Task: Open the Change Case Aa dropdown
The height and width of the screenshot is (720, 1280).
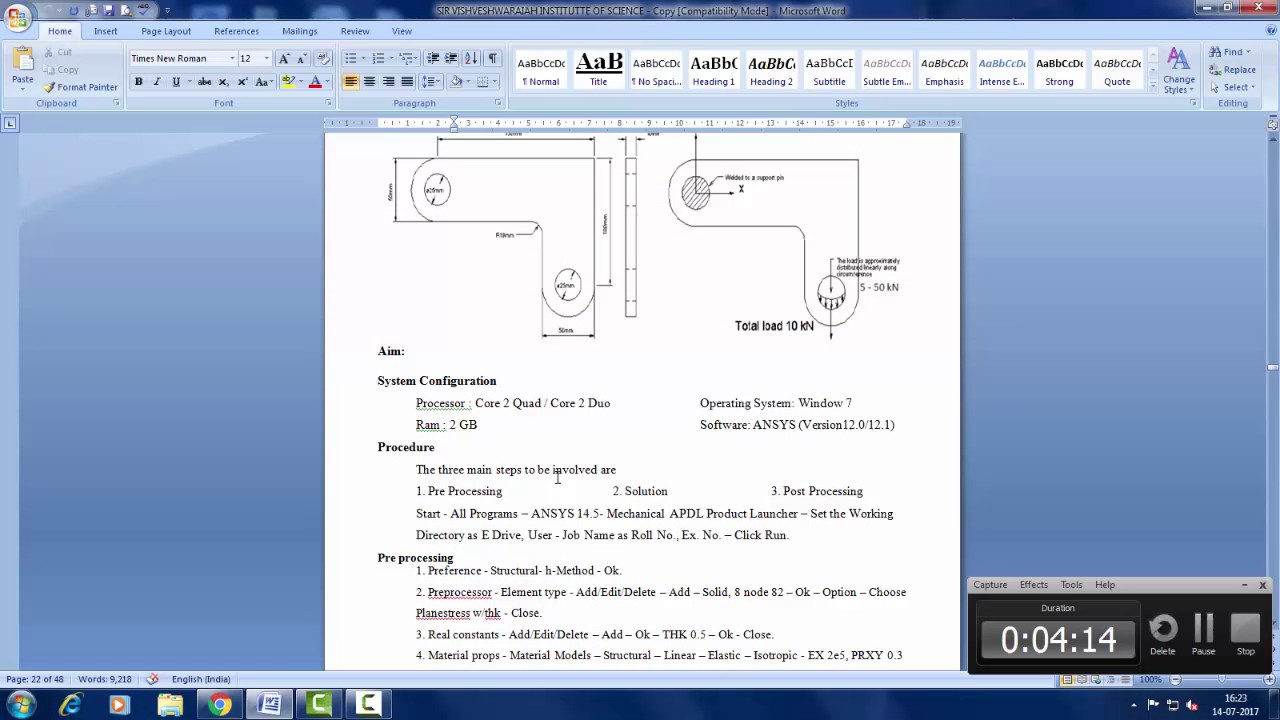Action: point(264,81)
